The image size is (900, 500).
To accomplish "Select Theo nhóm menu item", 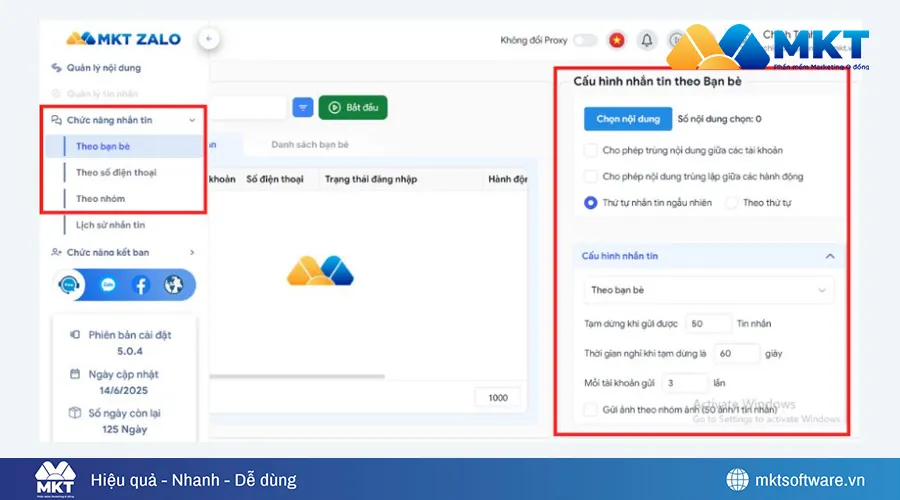I will [x=100, y=199].
